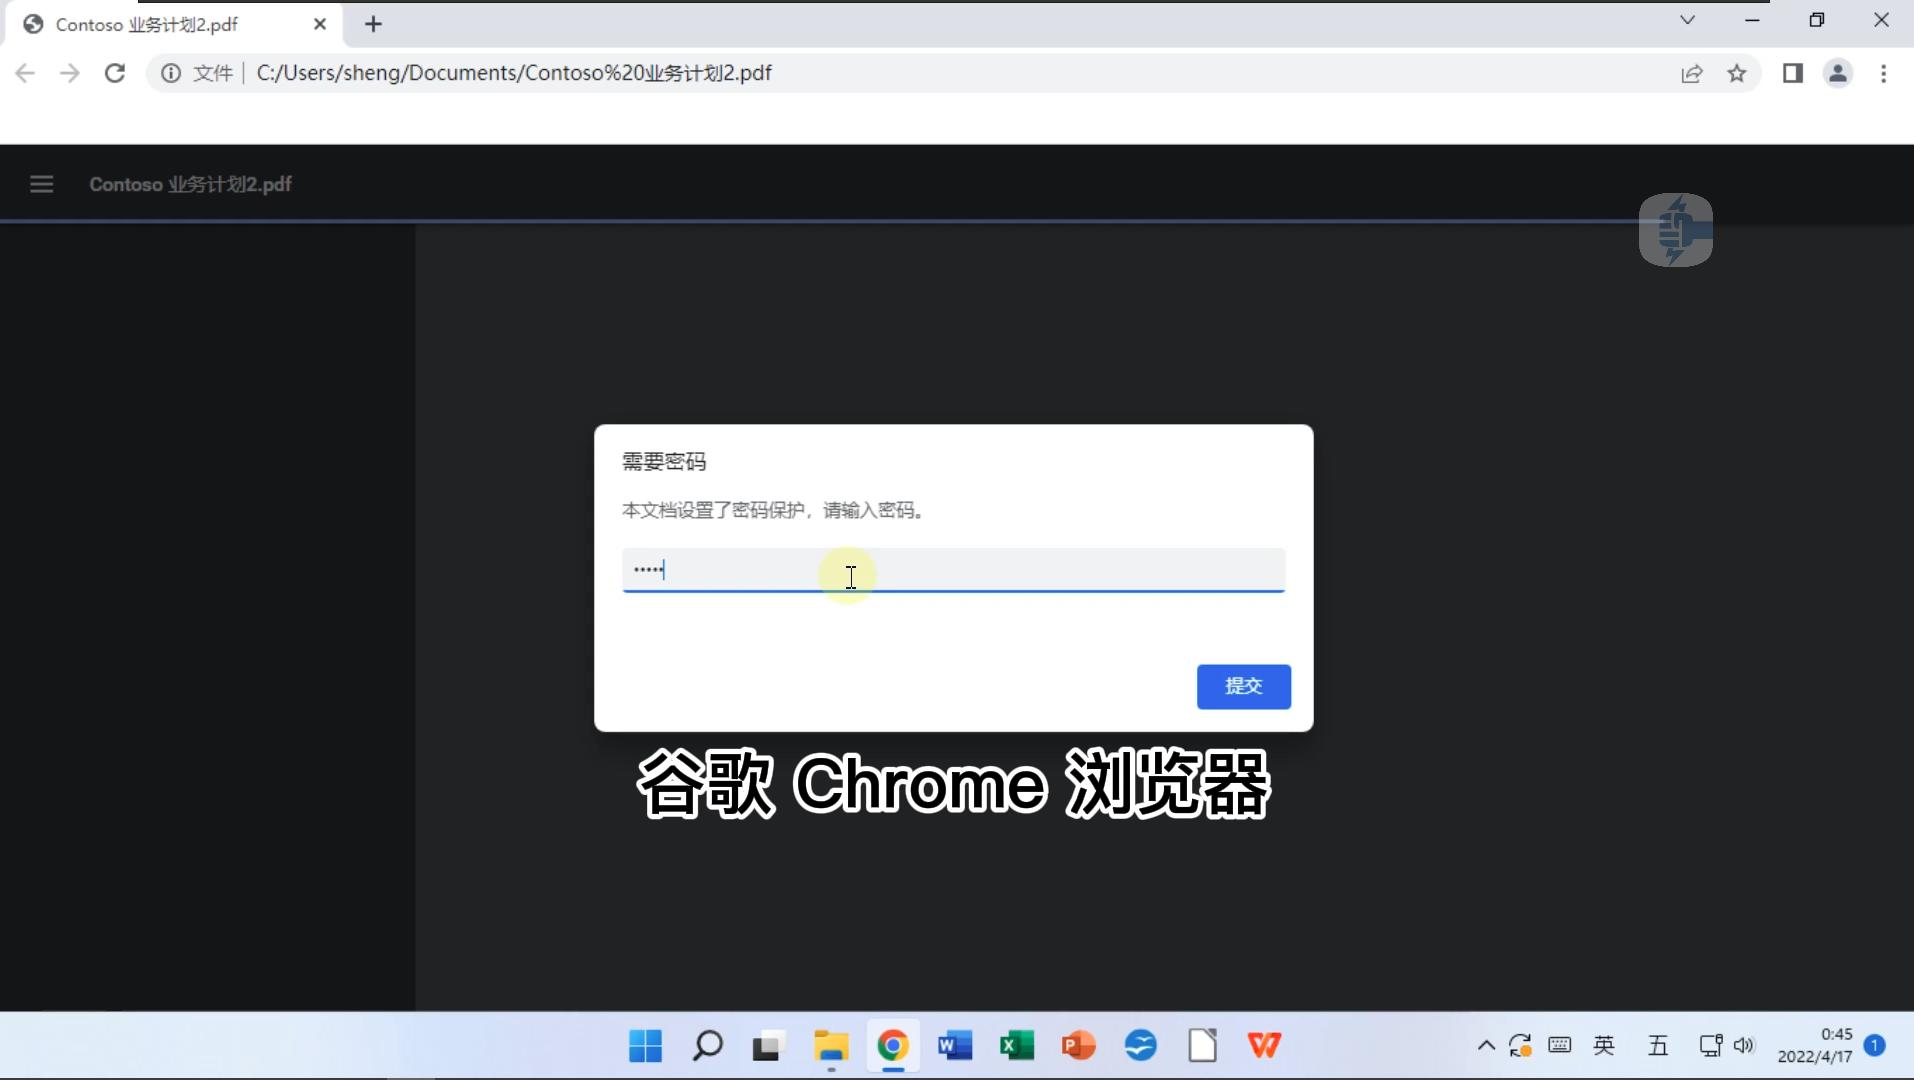Click the reload page icon
The width and height of the screenshot is (1914, 1080).
point(115,73)
